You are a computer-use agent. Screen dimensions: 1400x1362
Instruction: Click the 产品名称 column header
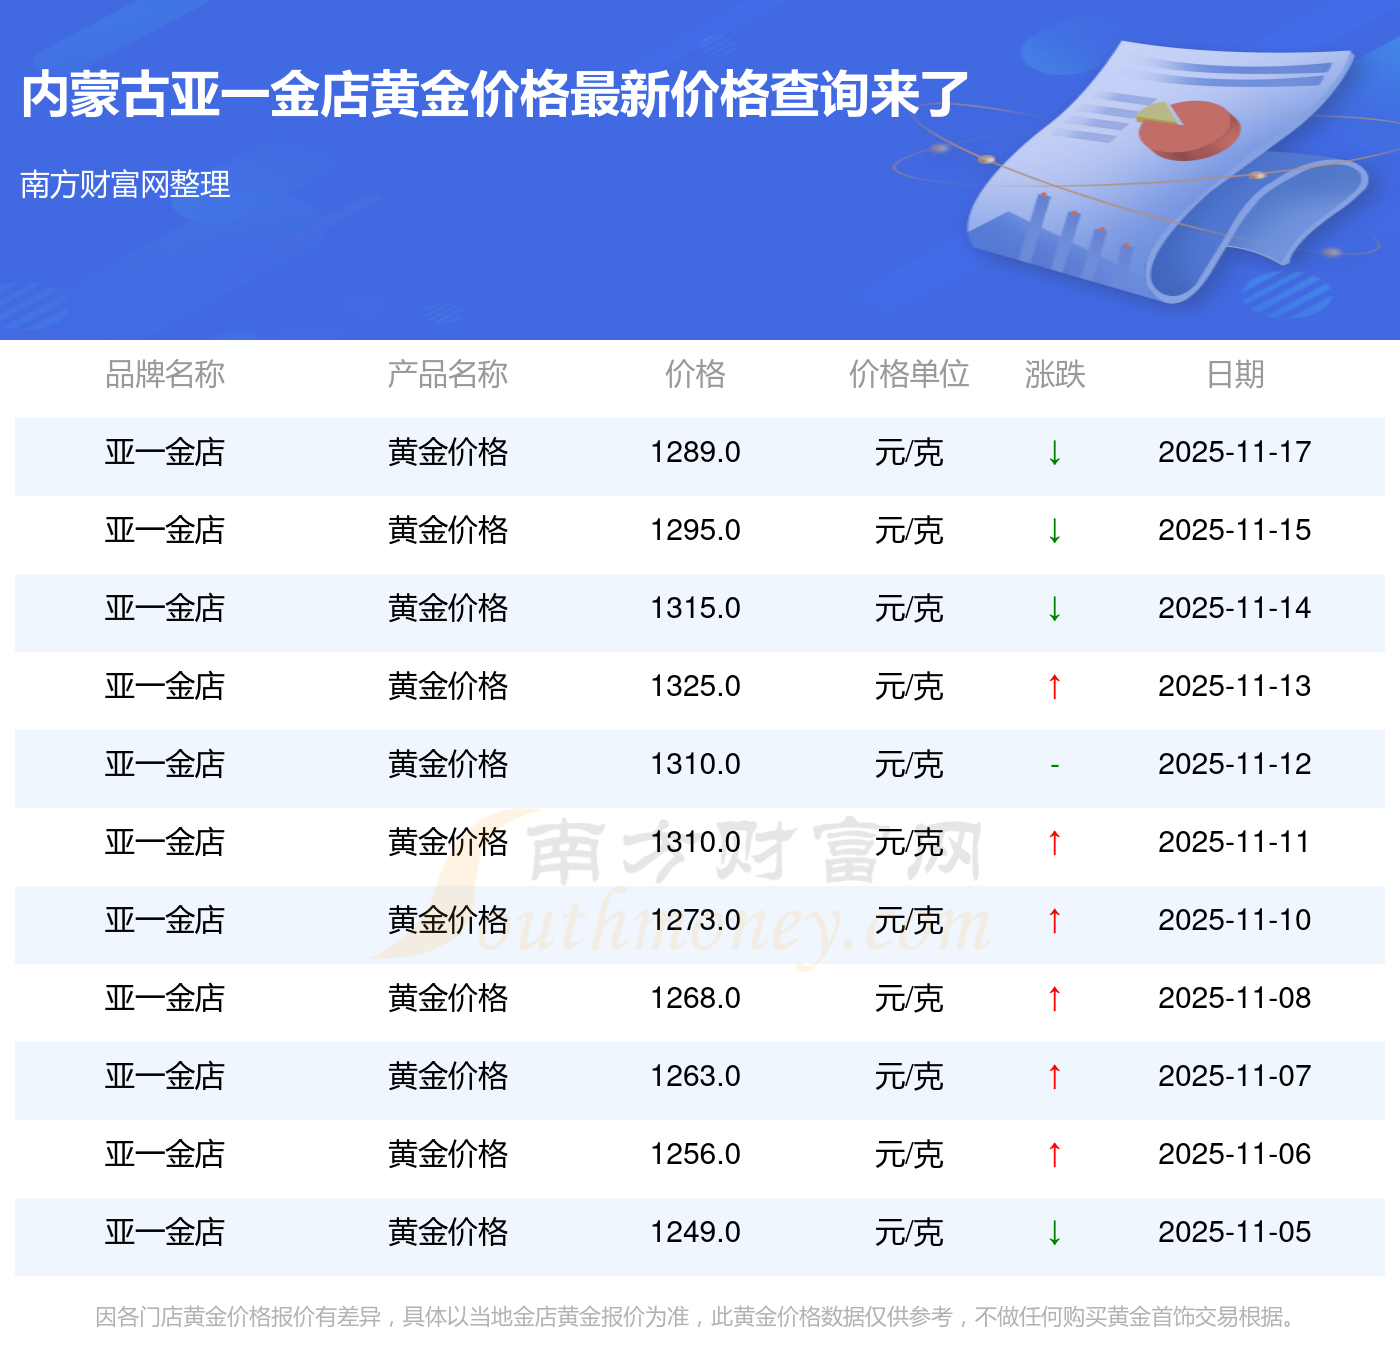447,374
